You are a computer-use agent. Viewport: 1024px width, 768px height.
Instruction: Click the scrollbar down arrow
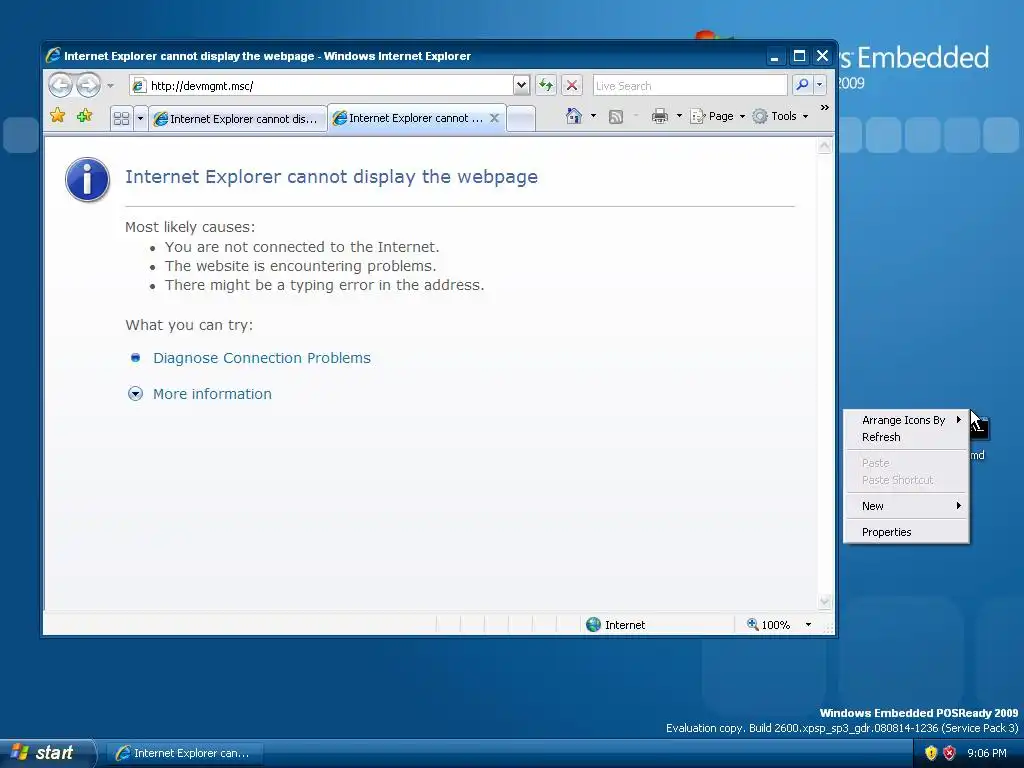point(824,601)
